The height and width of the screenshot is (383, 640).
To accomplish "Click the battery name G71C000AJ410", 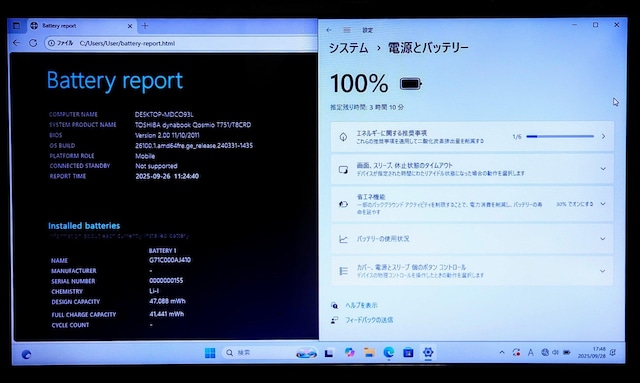I will 170,260.
